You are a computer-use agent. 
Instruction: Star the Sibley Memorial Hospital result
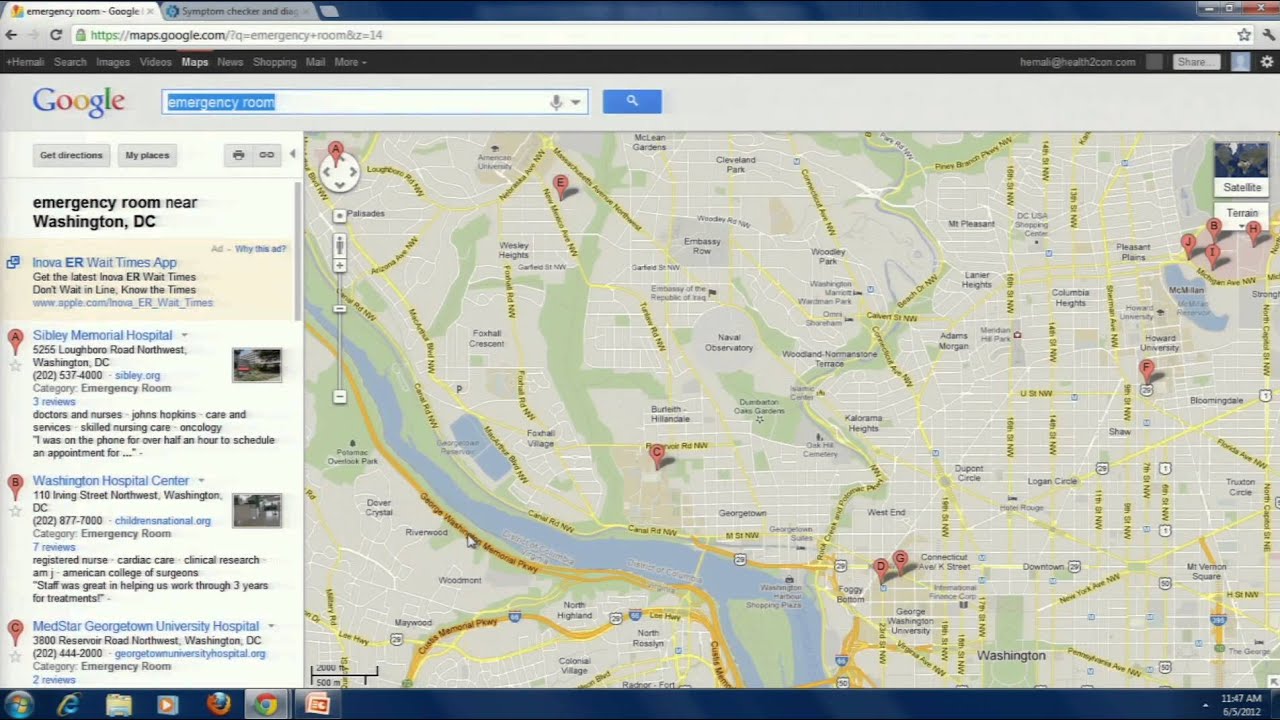pyautogui.click(x=15, y=366)
